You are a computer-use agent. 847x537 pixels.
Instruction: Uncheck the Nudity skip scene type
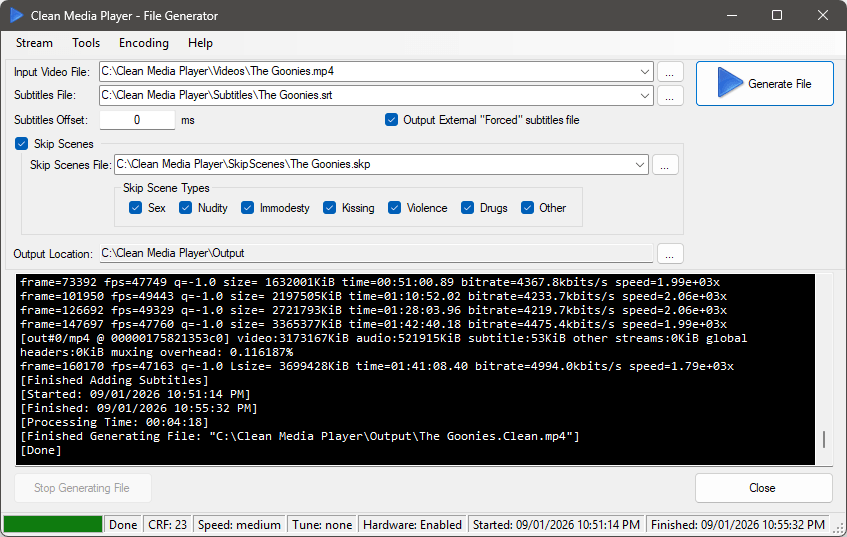point(185,208)
